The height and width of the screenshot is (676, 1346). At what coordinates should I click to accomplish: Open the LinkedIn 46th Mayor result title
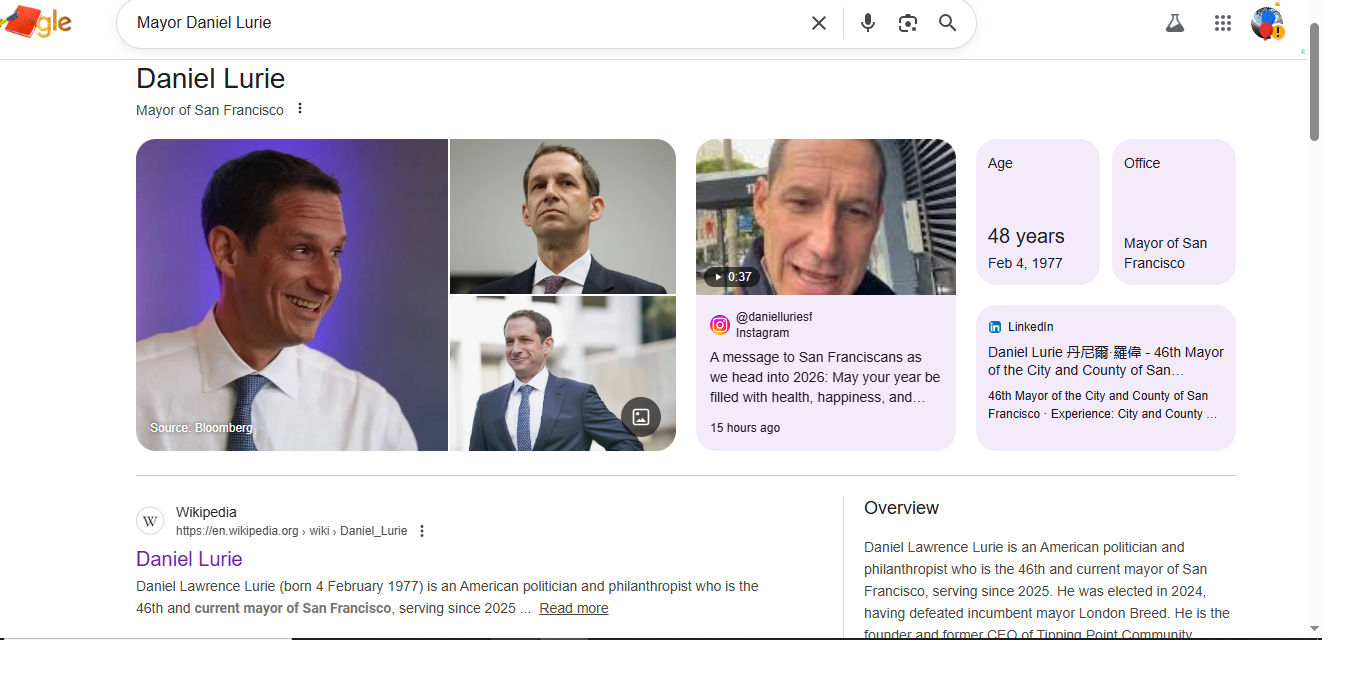(x=1106, y=361)
